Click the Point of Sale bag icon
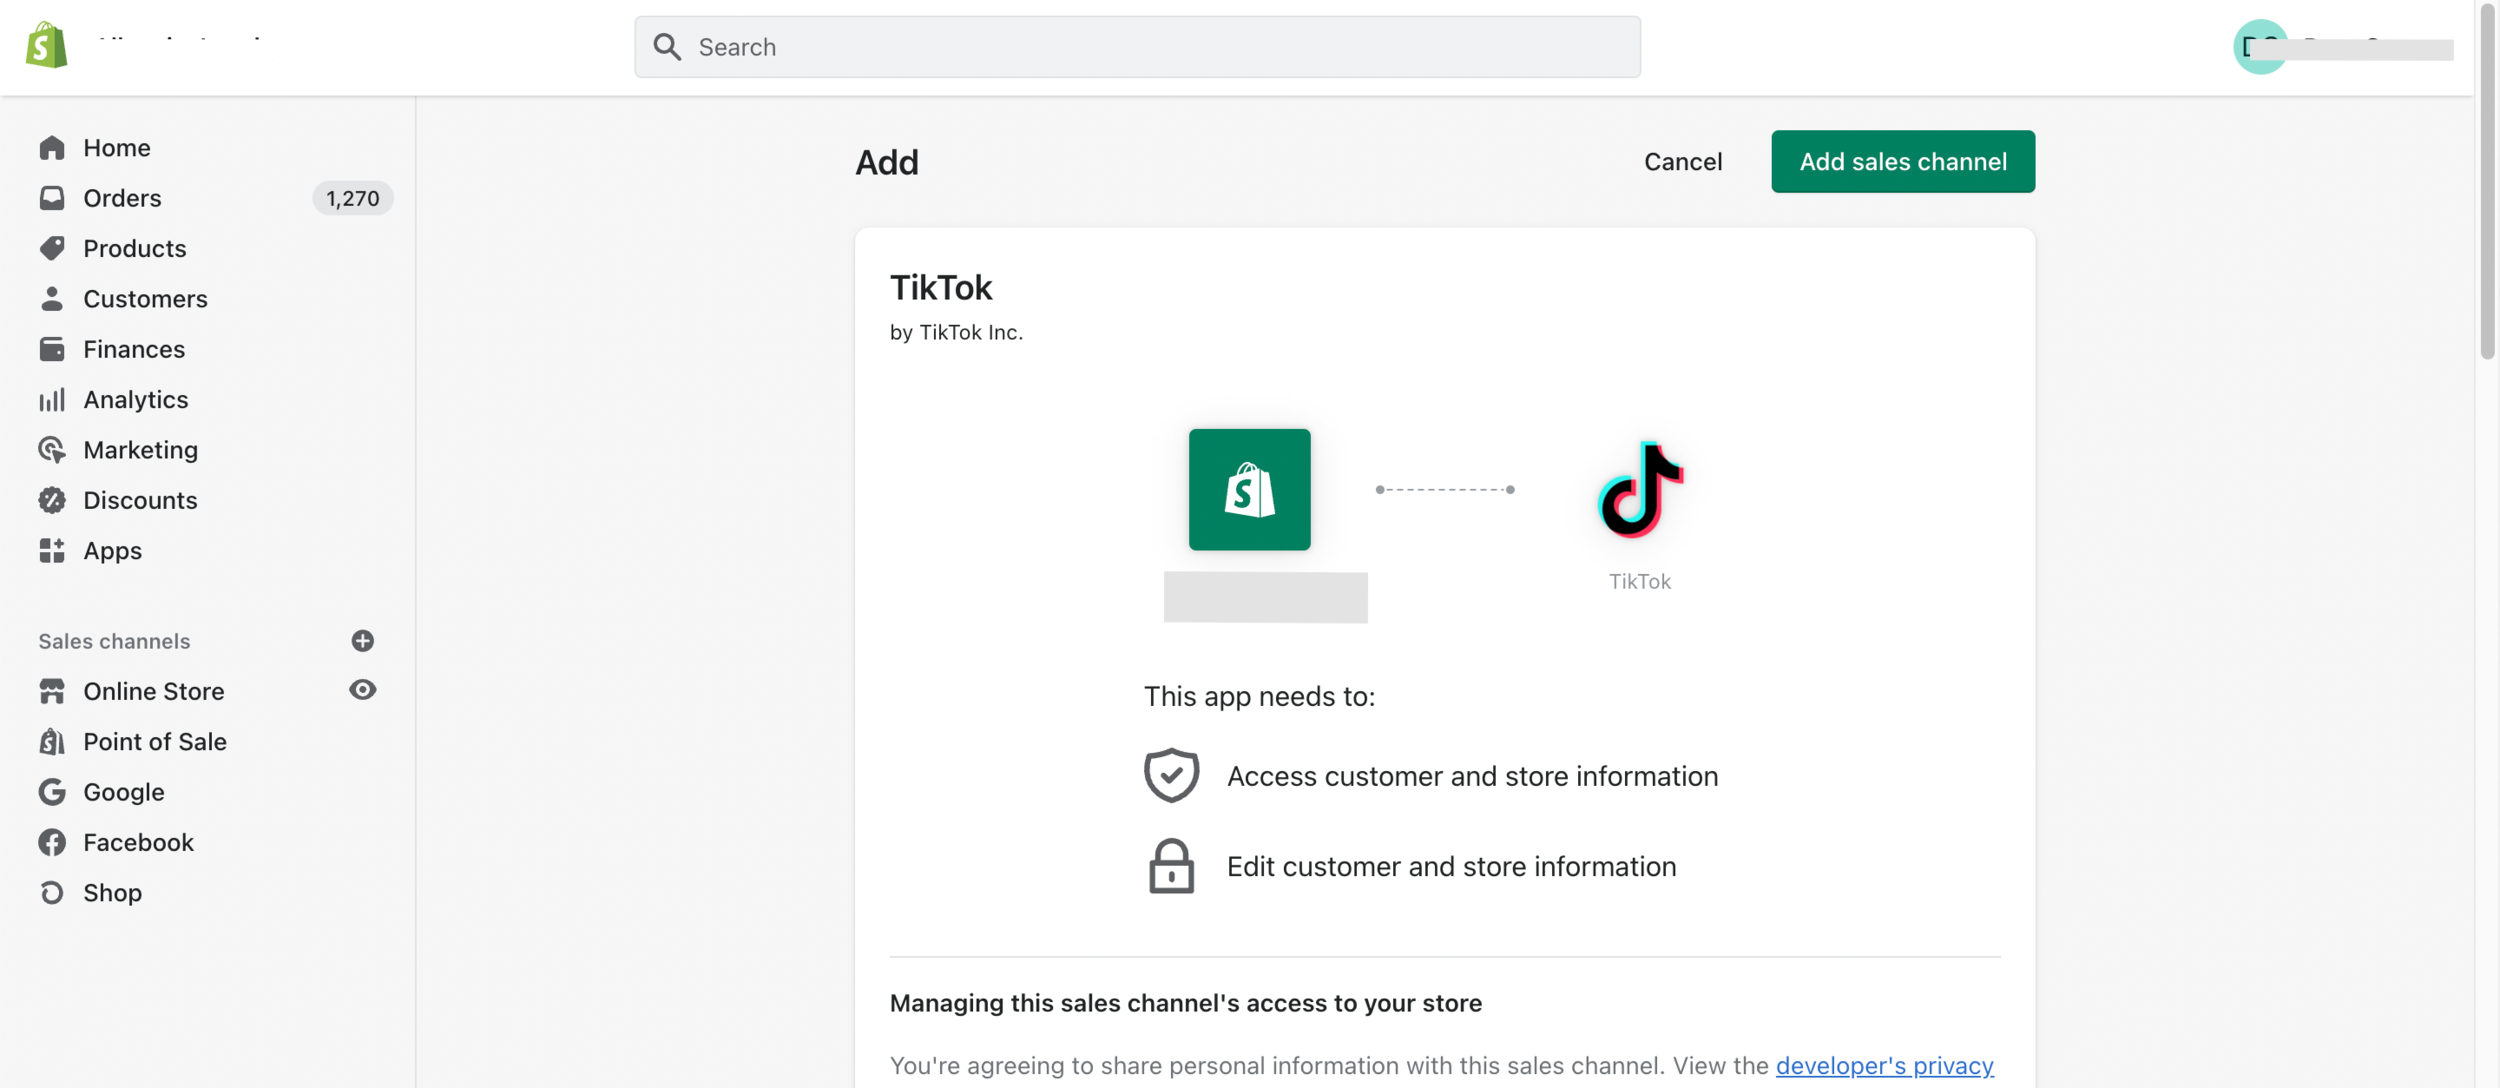The image size is (2500, 1088). coord(52,741)
